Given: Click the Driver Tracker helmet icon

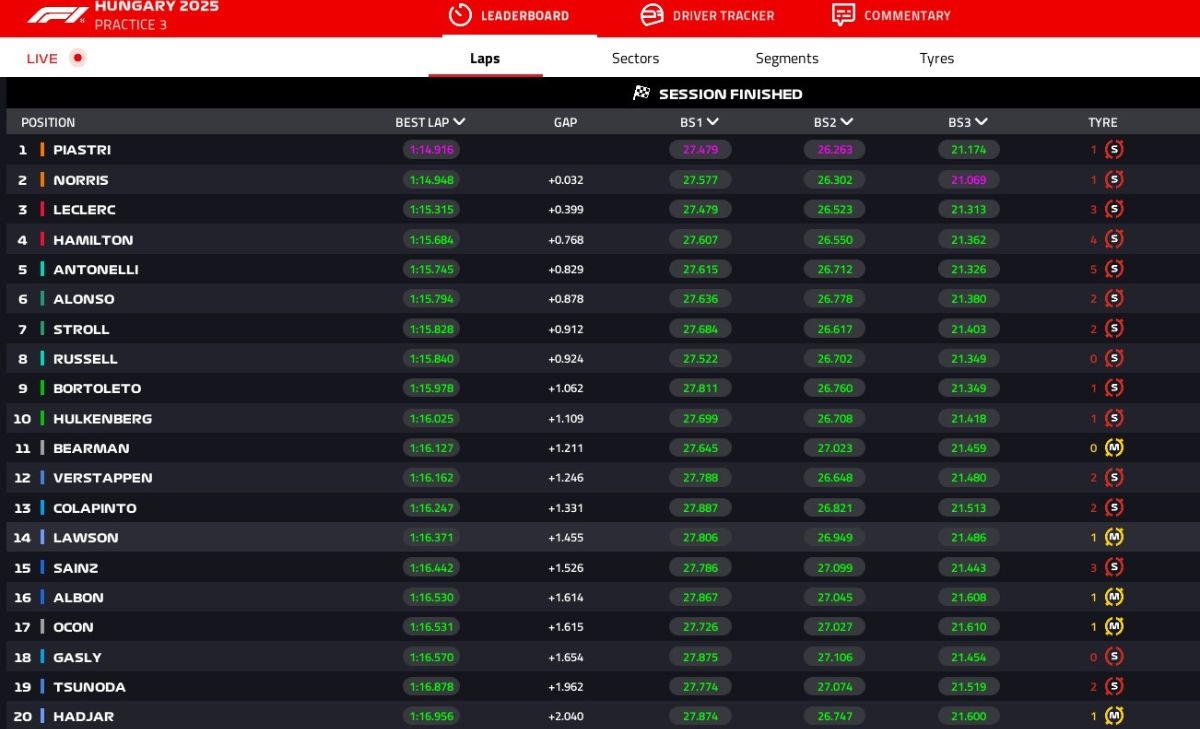Looking at the screenshot, I should (651, 15).
